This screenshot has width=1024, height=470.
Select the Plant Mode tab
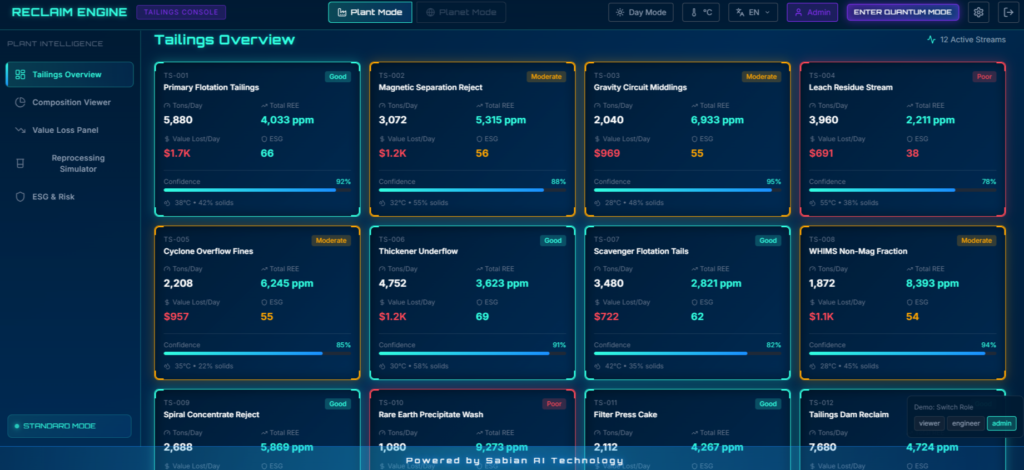tap(369, 13)
